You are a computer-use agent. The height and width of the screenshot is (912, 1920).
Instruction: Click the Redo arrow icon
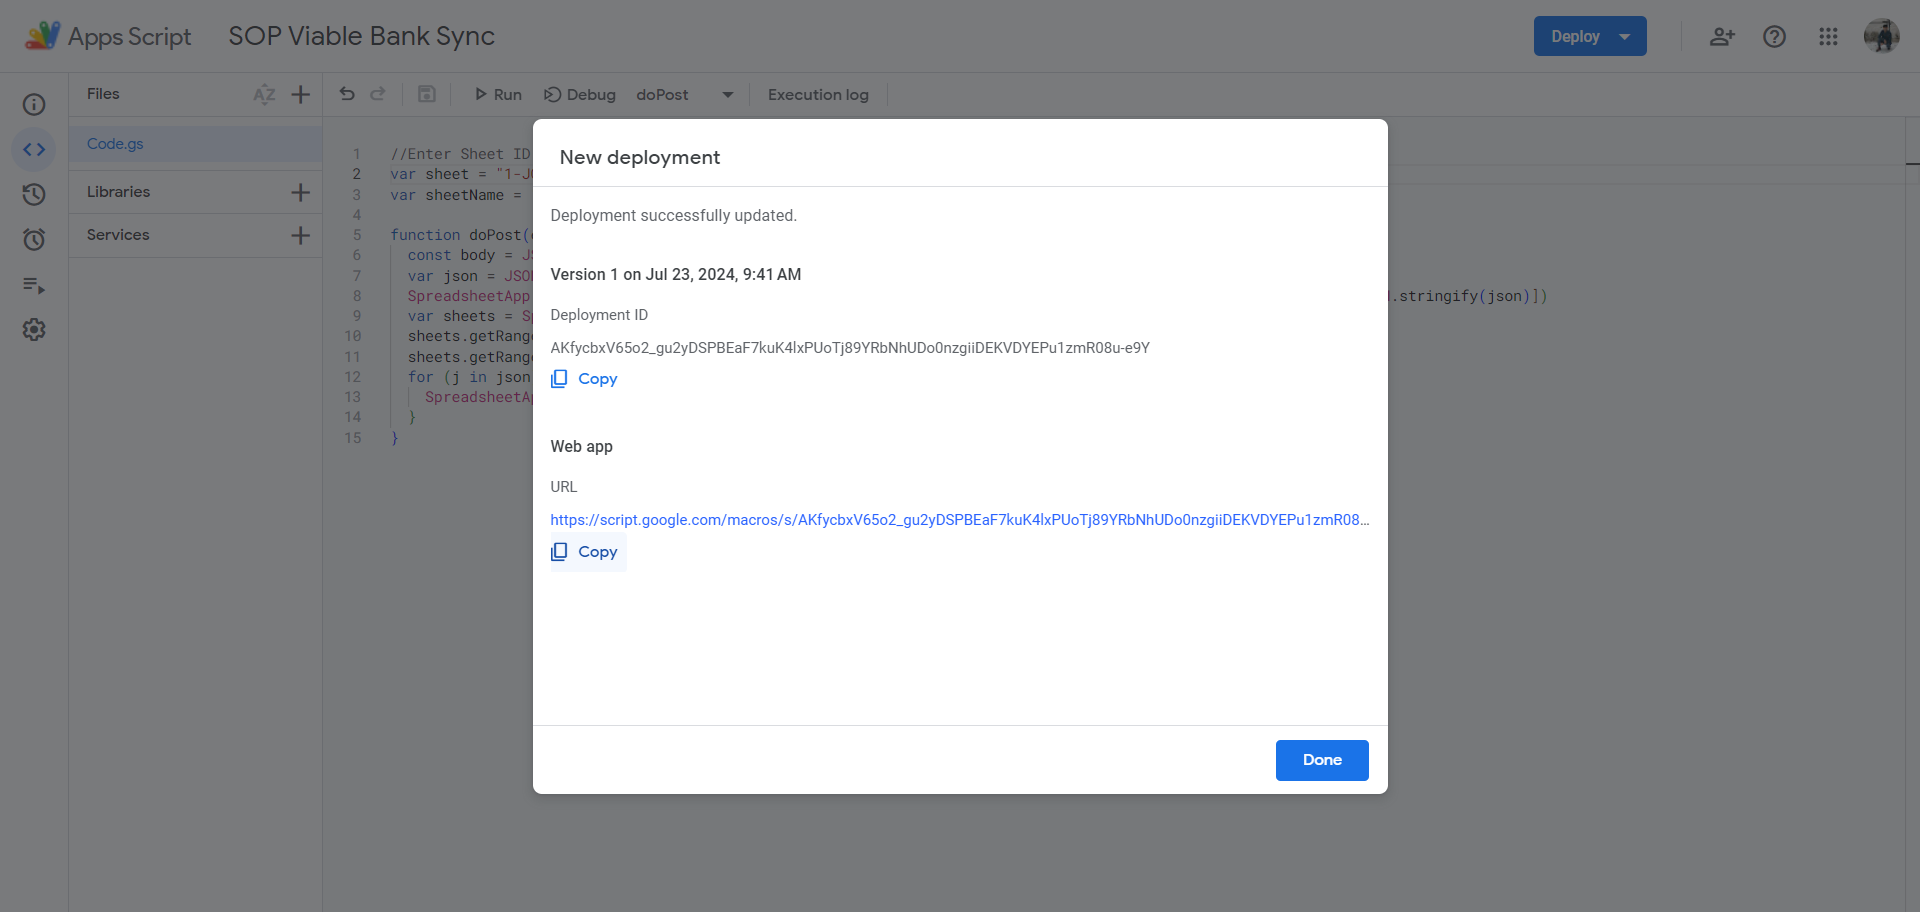[378, 94]
